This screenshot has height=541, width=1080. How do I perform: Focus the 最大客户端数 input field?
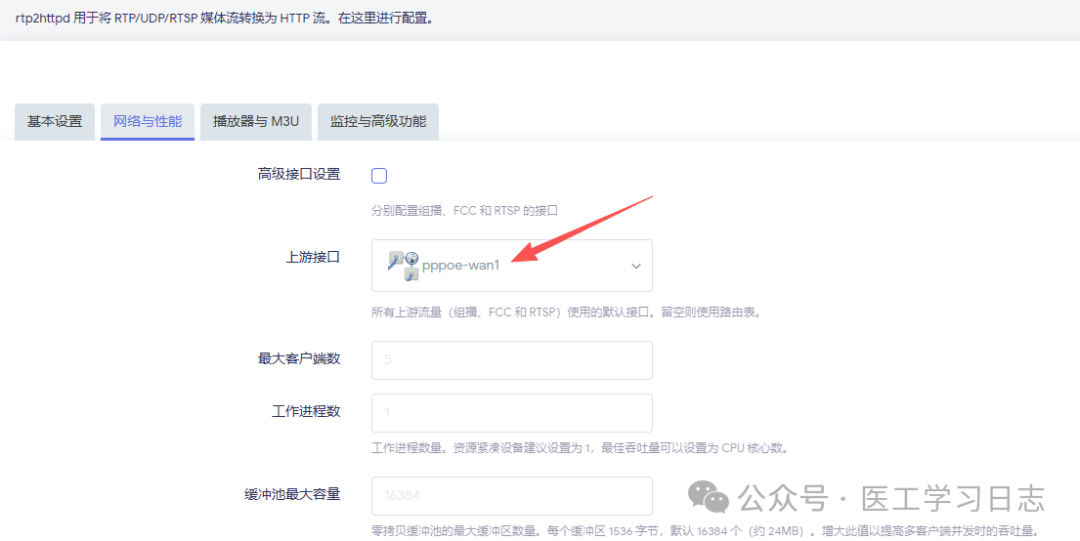(x=512, y=360)
